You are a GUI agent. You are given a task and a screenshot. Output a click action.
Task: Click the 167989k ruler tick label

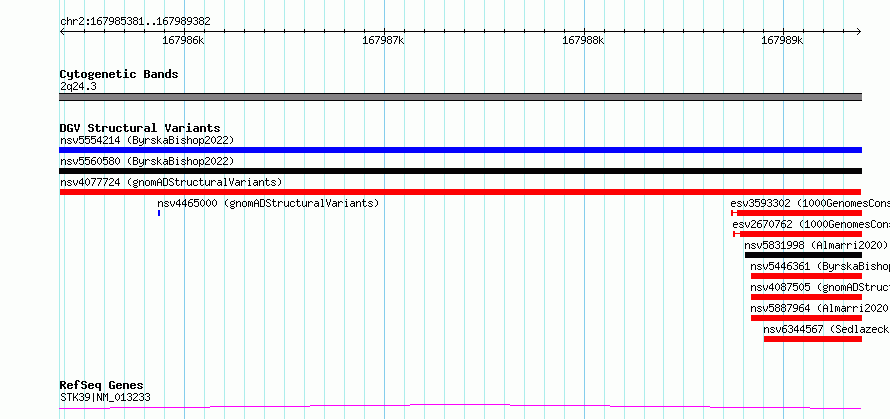pos(782,40)
